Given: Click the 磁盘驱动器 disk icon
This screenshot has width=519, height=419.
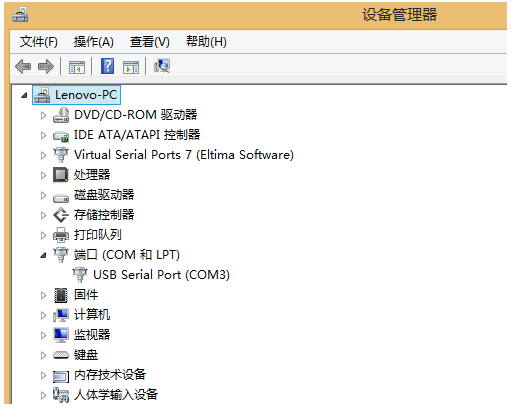Looking at the screenshot, I should pos(61,198).
